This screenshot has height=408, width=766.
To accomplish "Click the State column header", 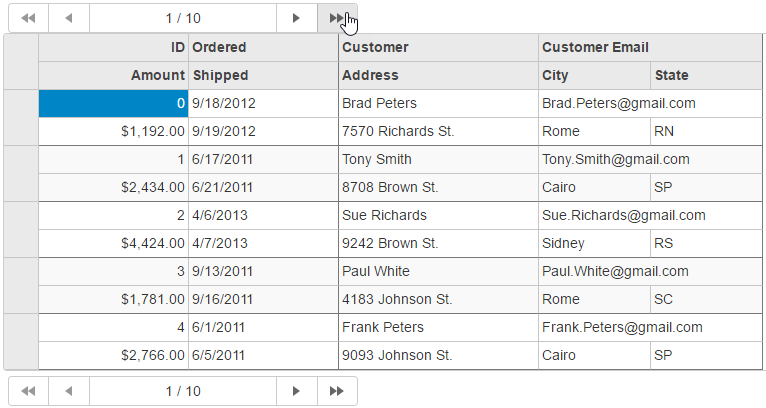I will [x=706, y=75].
